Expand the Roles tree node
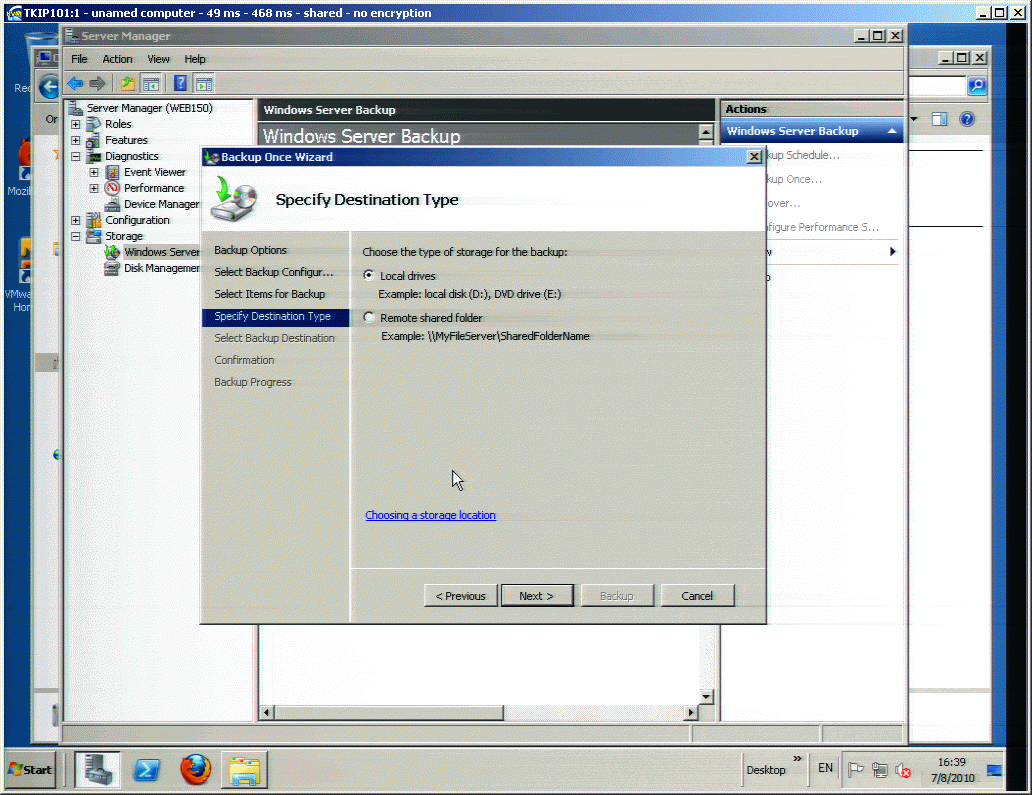The width and height of the screenshot is (1032, 795). [76, 124]
